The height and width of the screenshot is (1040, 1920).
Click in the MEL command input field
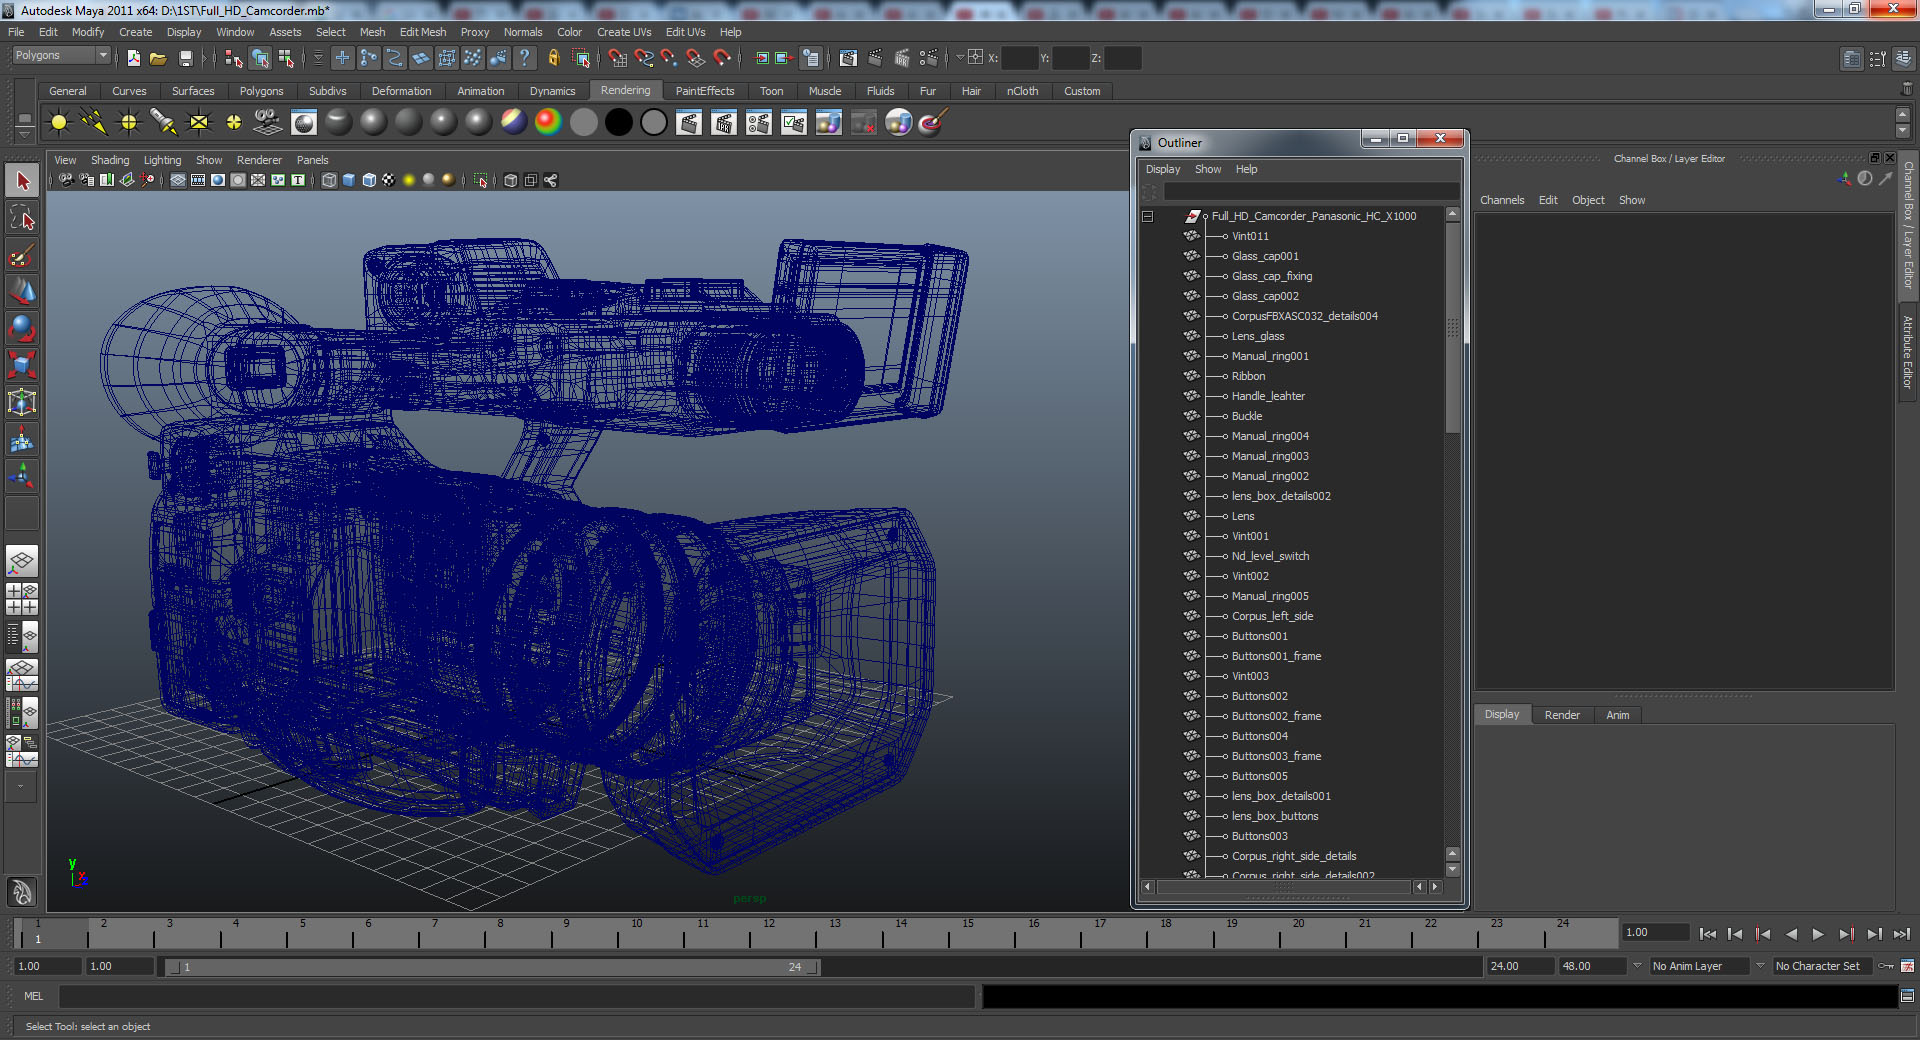point(517,996)
